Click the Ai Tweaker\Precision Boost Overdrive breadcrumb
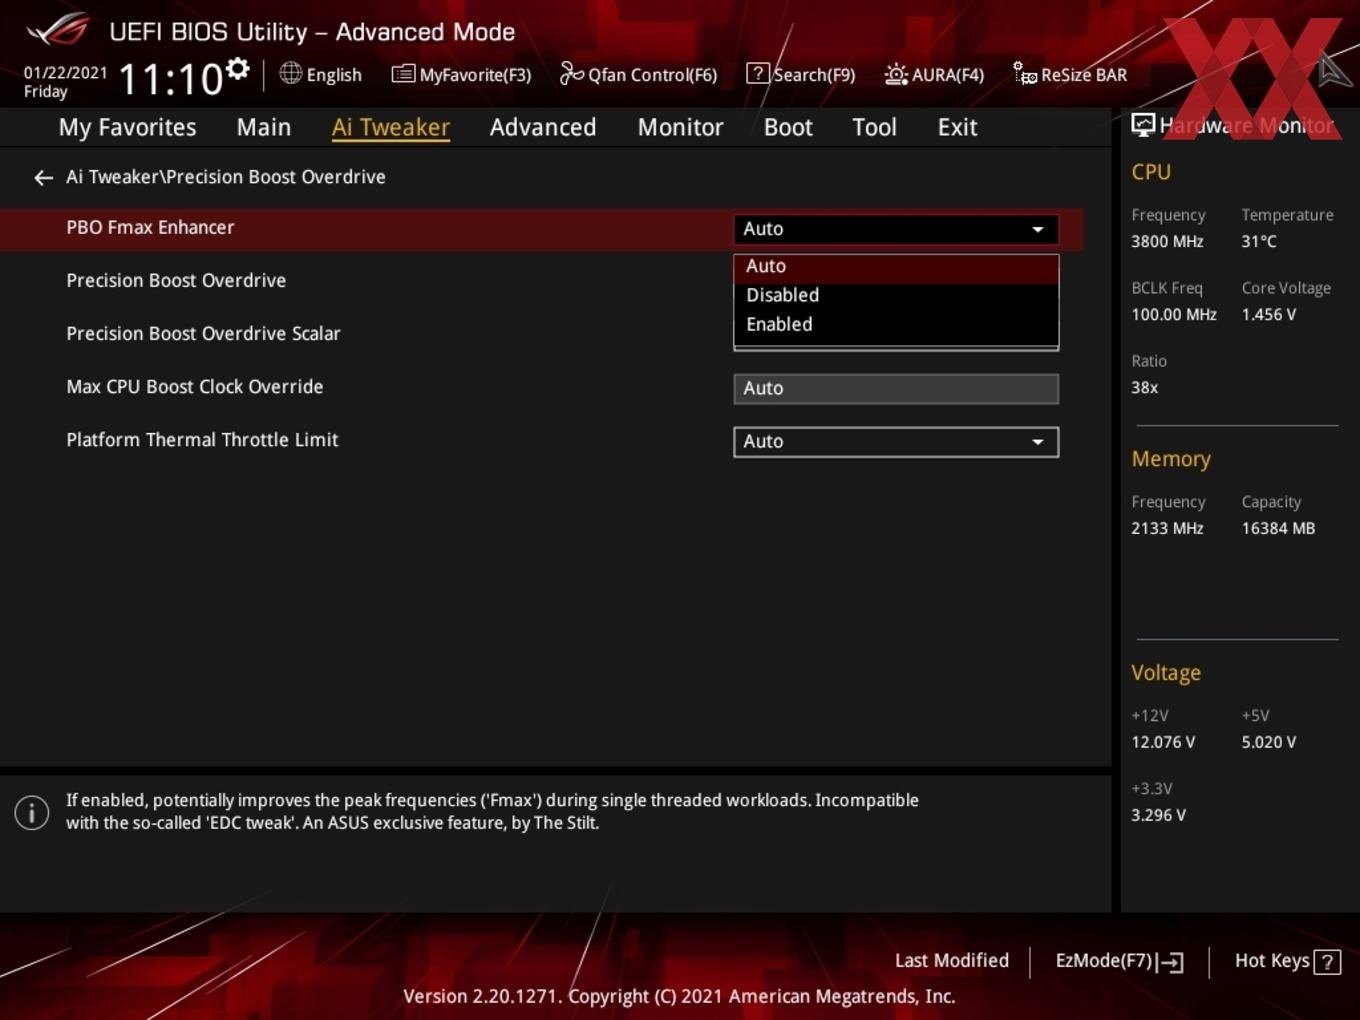The image size is (1360, 1020). click(226, 177)
